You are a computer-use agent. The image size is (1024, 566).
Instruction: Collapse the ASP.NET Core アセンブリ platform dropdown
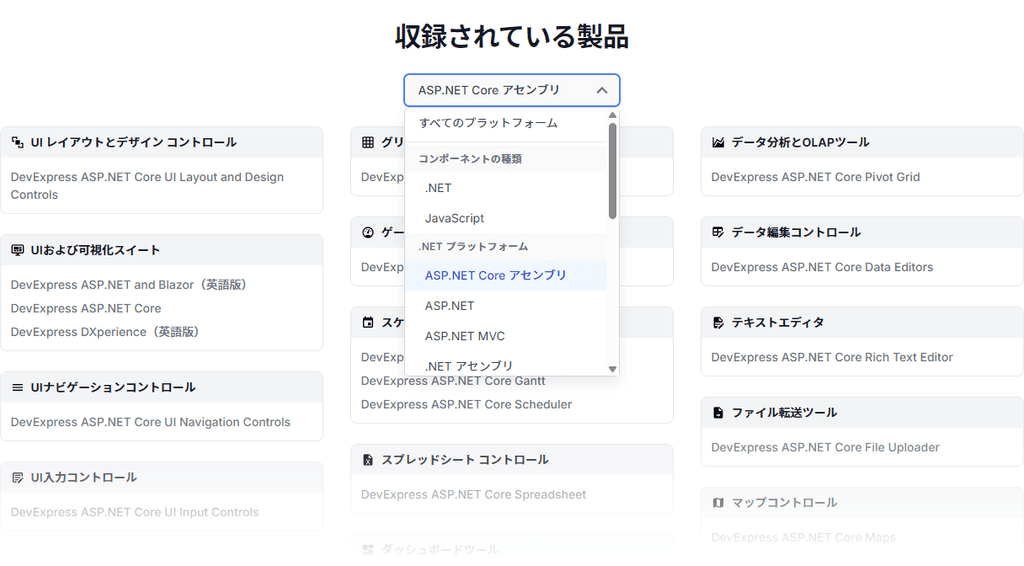tap(511, 90)
